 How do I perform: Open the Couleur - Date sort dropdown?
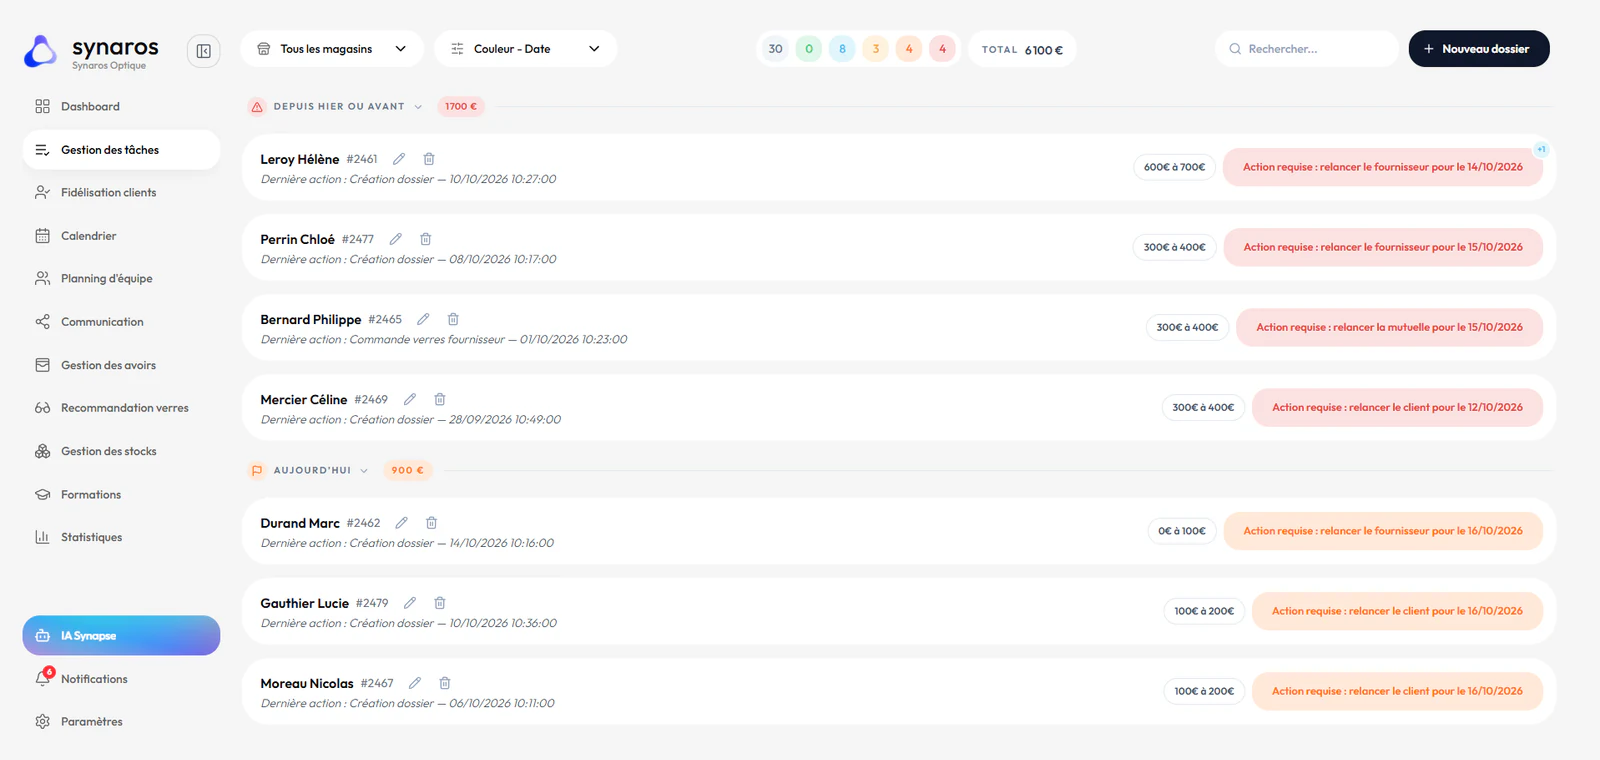click(526, 49)
